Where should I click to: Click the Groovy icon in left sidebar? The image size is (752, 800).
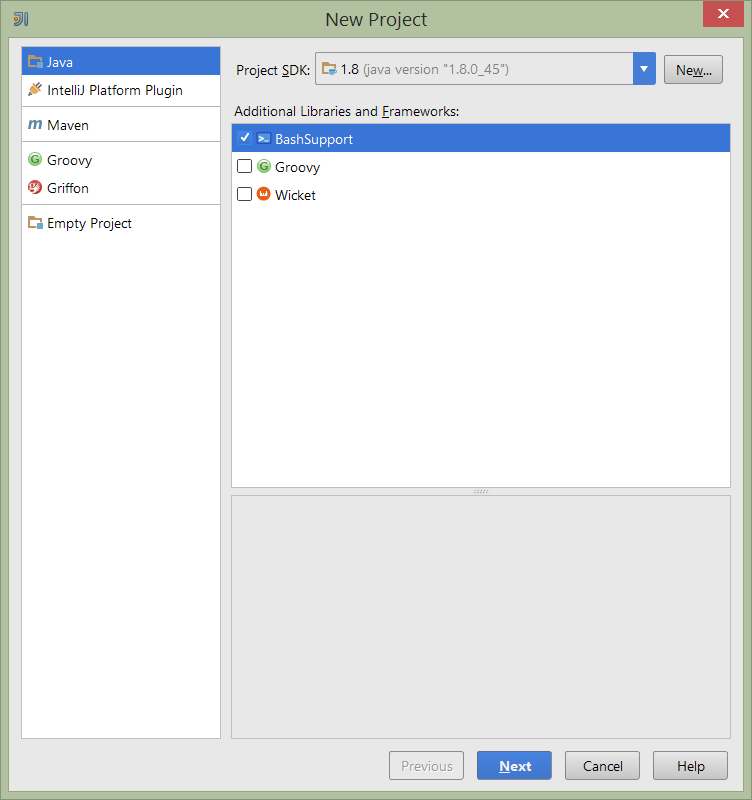35,160
